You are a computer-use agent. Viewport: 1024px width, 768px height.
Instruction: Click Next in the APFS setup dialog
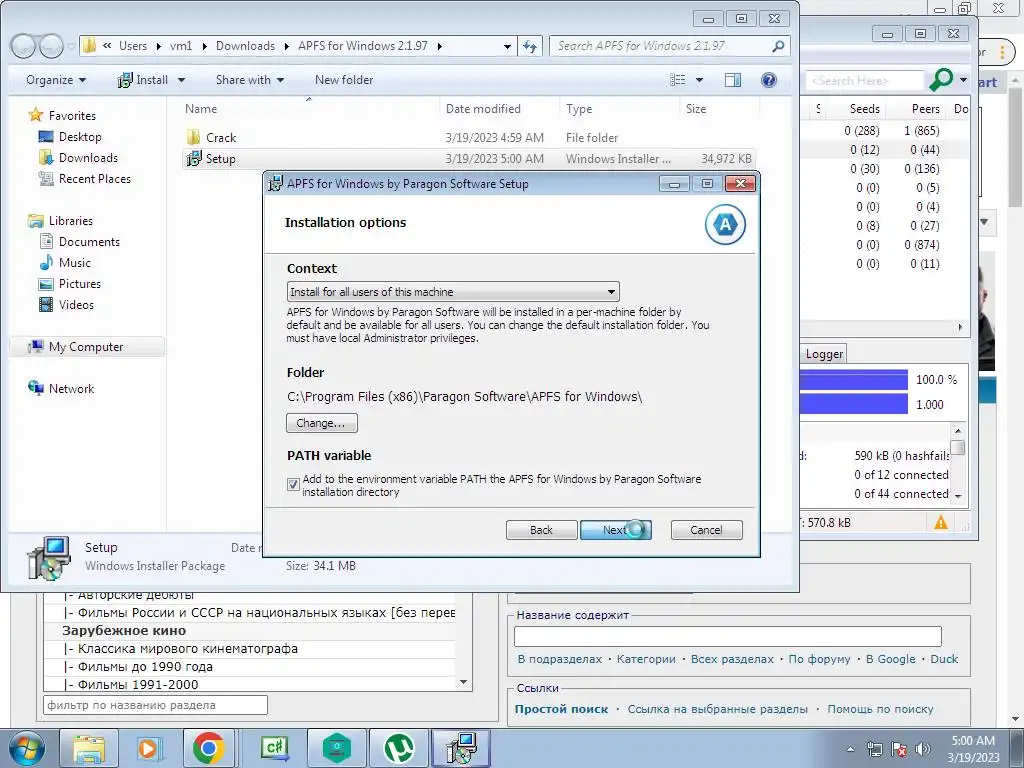(x=615, y=530)
